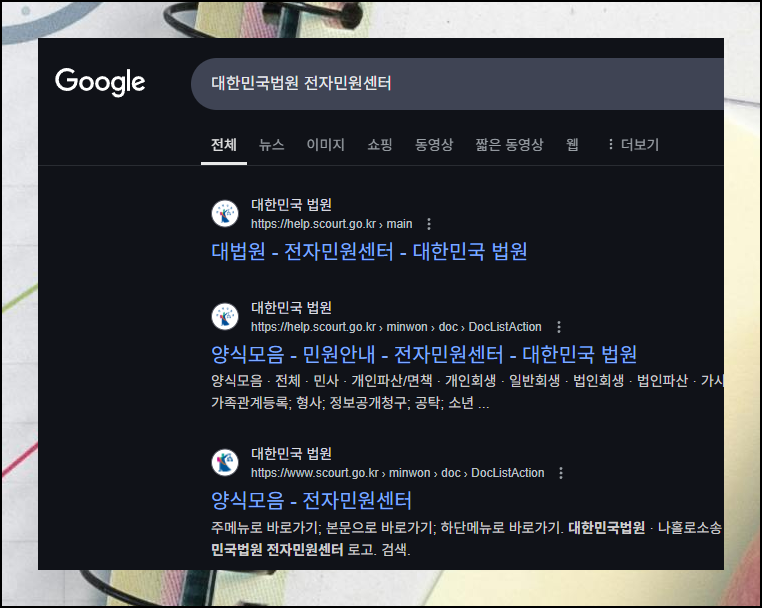Open the 동영상 tab

(x=433, y=144)
